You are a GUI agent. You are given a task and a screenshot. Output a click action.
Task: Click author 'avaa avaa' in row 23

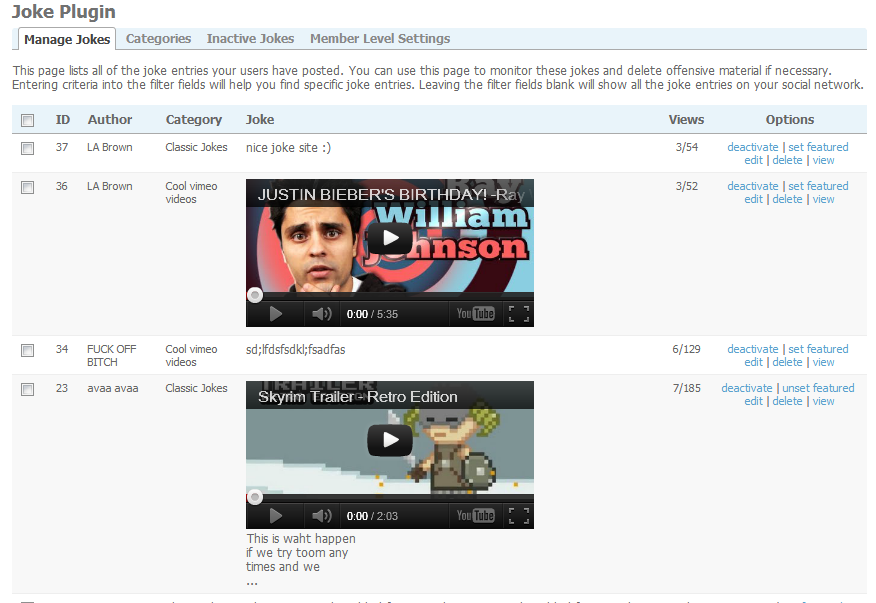tap(113, 388)
